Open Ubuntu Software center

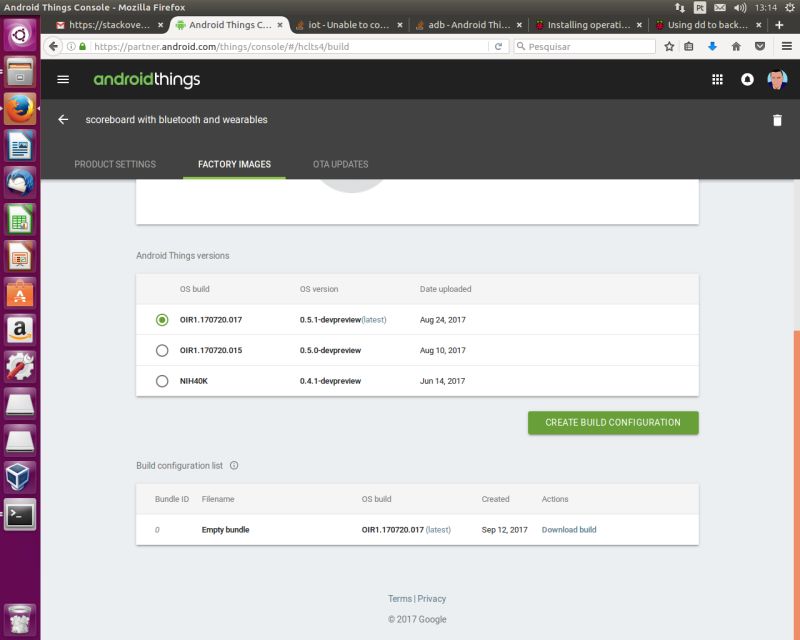point(20,293)
